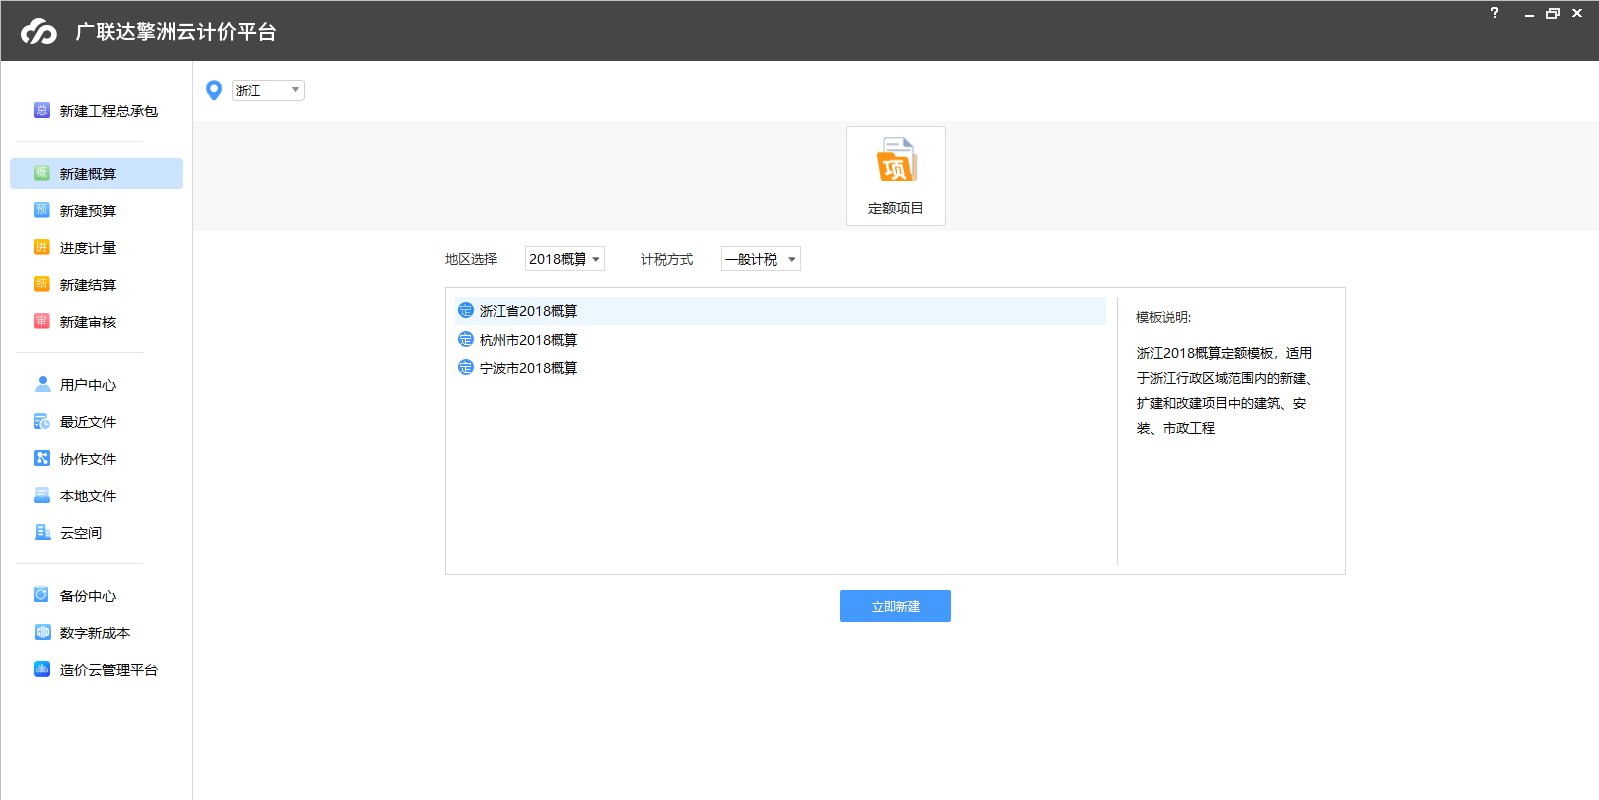Image resolution: width=1599 pixels, height=800 pixels.
Task: Switch to 新建预算 in sidebar
Action: [x=87, y=211]
